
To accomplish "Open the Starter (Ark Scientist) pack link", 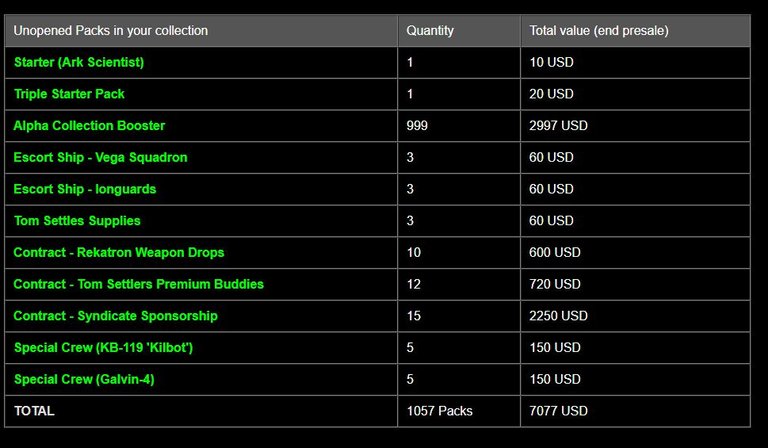I will click(79, 62).
